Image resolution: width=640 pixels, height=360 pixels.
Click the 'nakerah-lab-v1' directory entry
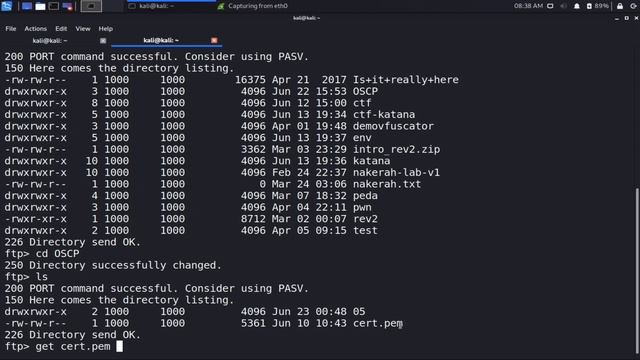[396, 173]
